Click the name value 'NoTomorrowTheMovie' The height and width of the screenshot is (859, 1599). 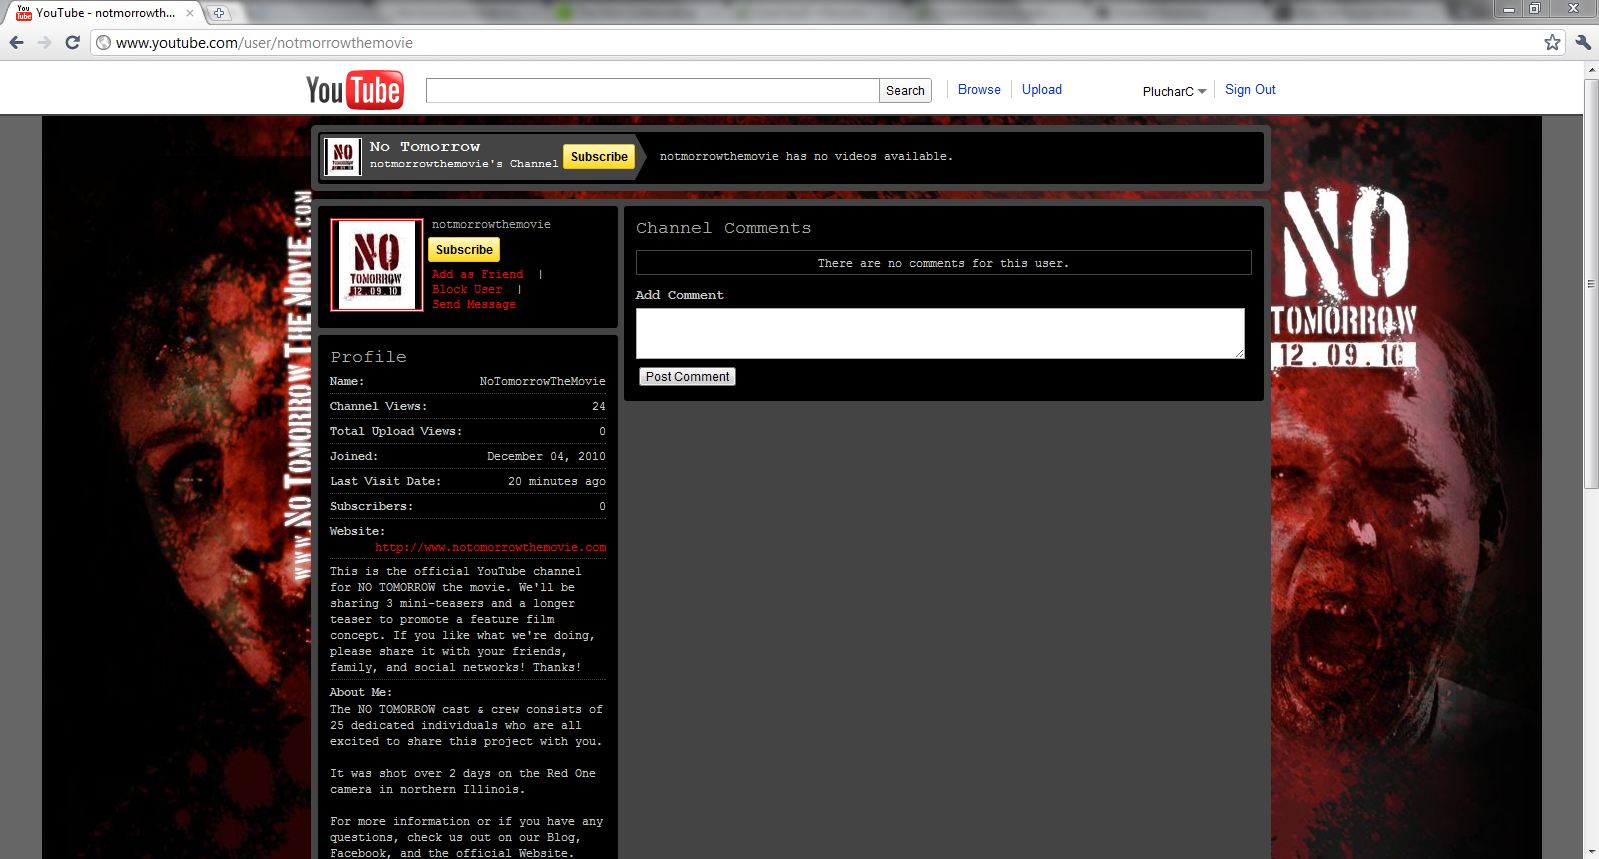click(542, 381)
